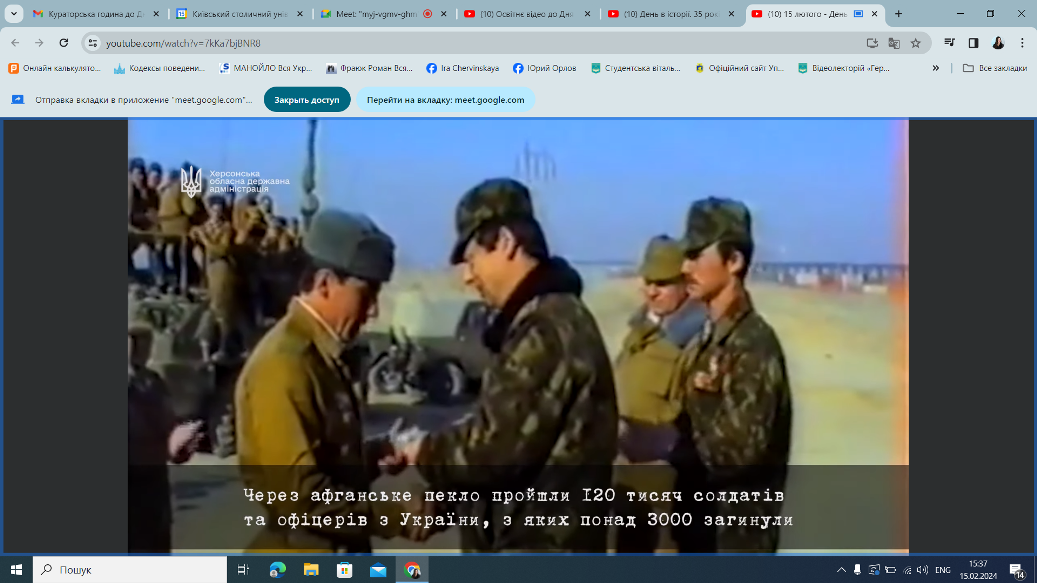Image resolution: width=1037 pixels, height=583 pixels.
Task: Click the install app icon in address bar
Action: point(872,43)
